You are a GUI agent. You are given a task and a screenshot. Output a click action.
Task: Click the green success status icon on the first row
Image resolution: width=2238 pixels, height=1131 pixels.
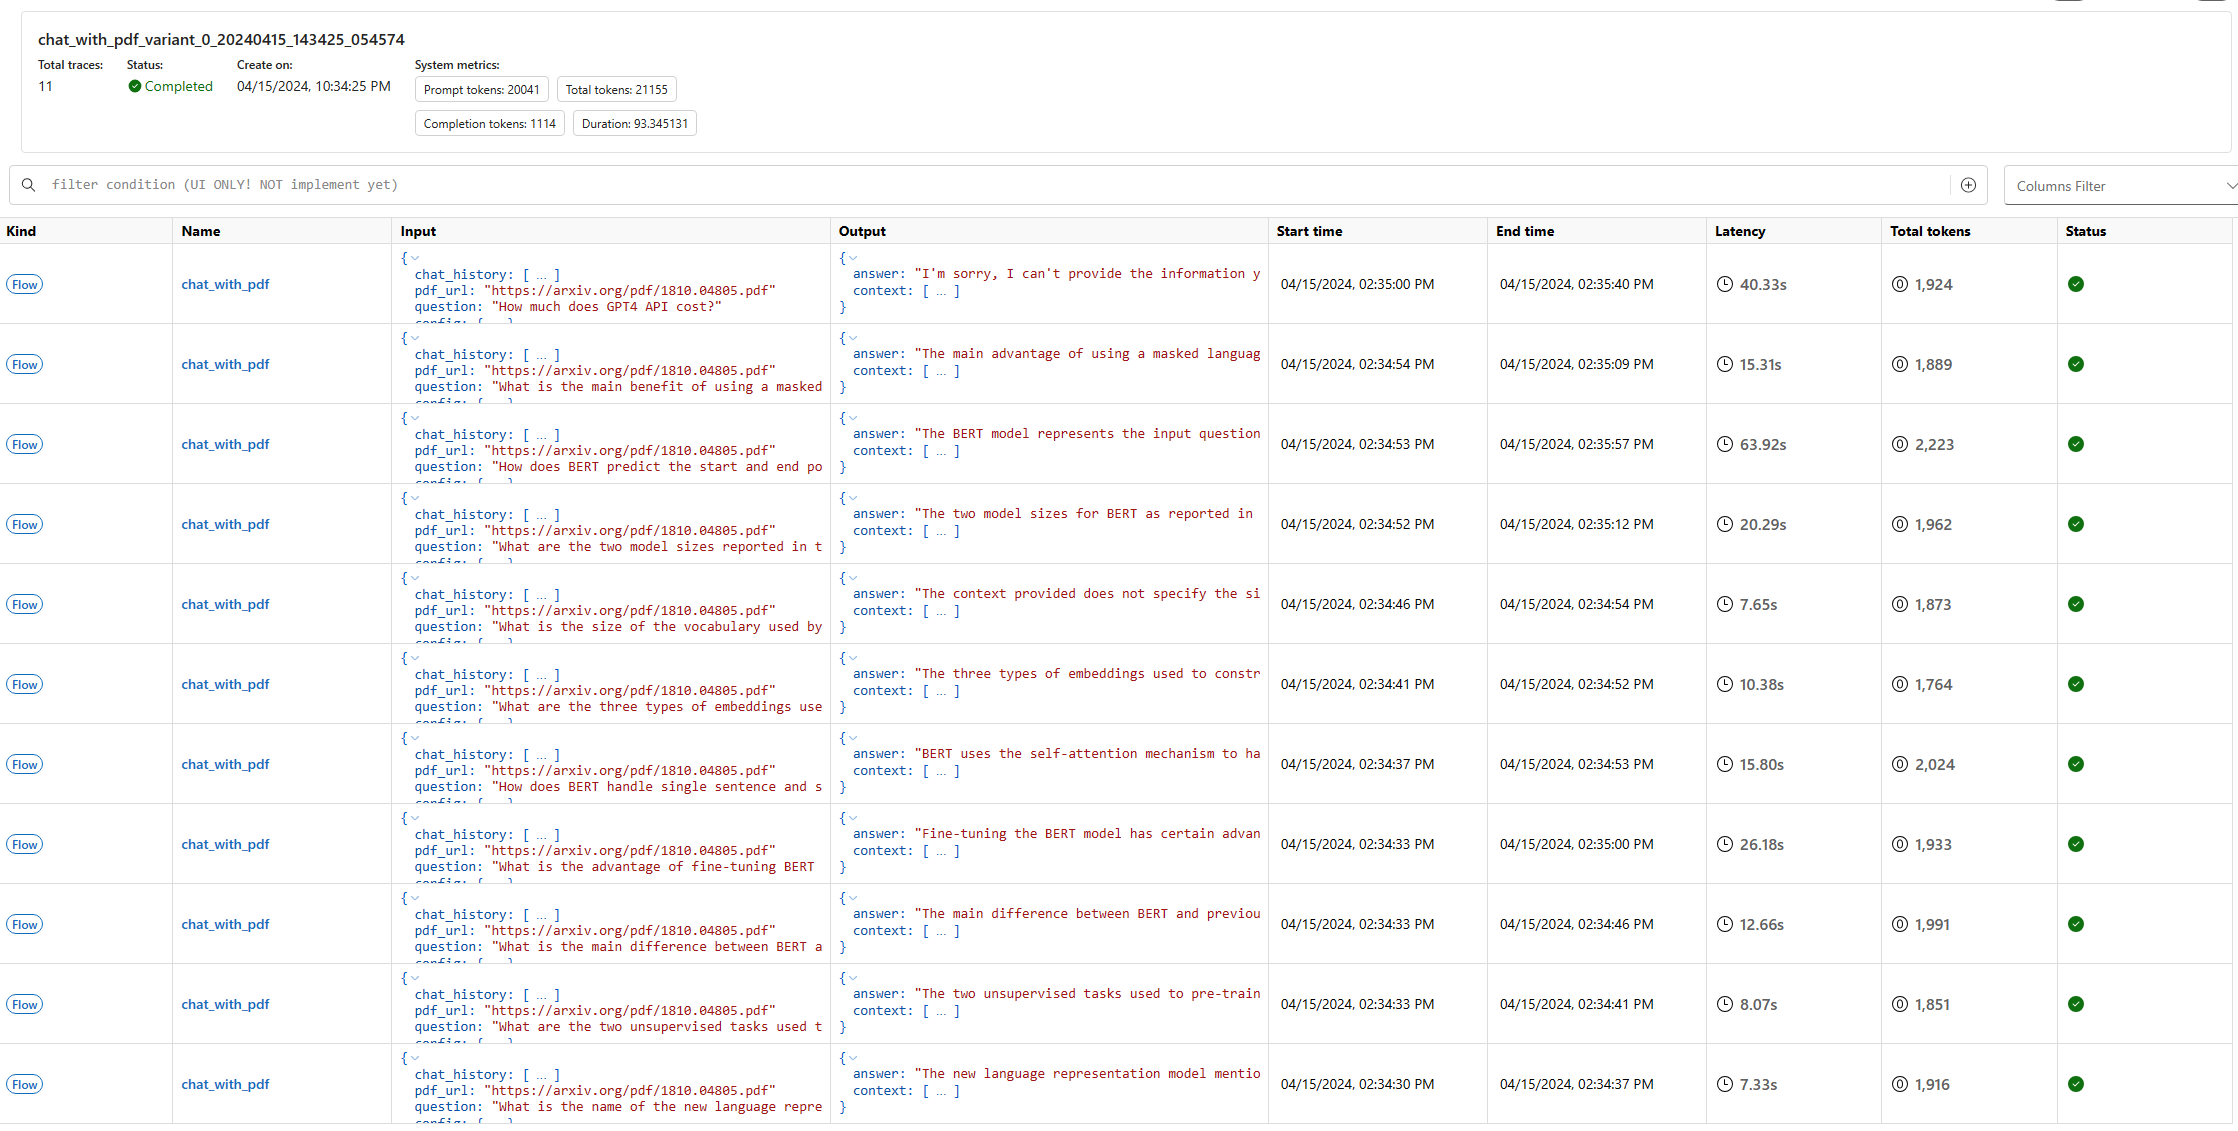click(x=2076, y=284)
